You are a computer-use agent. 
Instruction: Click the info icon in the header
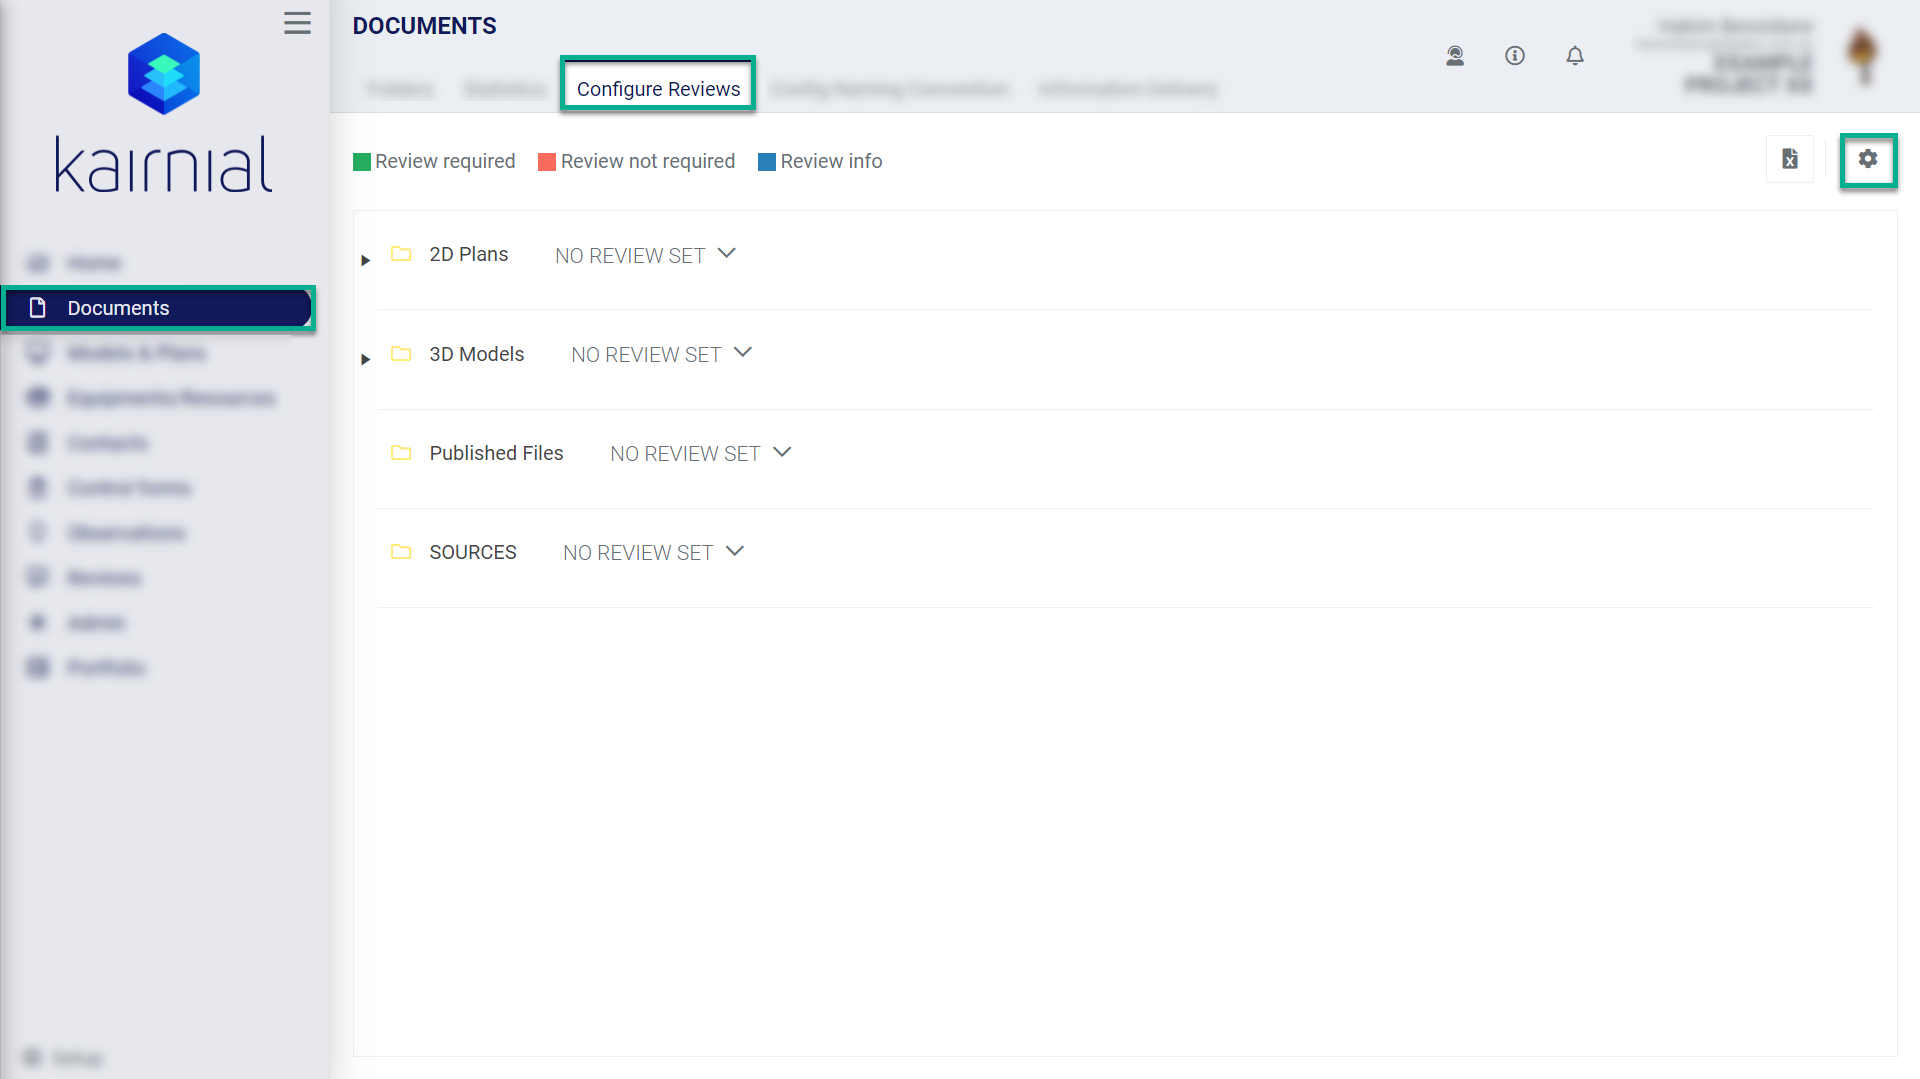click(1515, 56)
